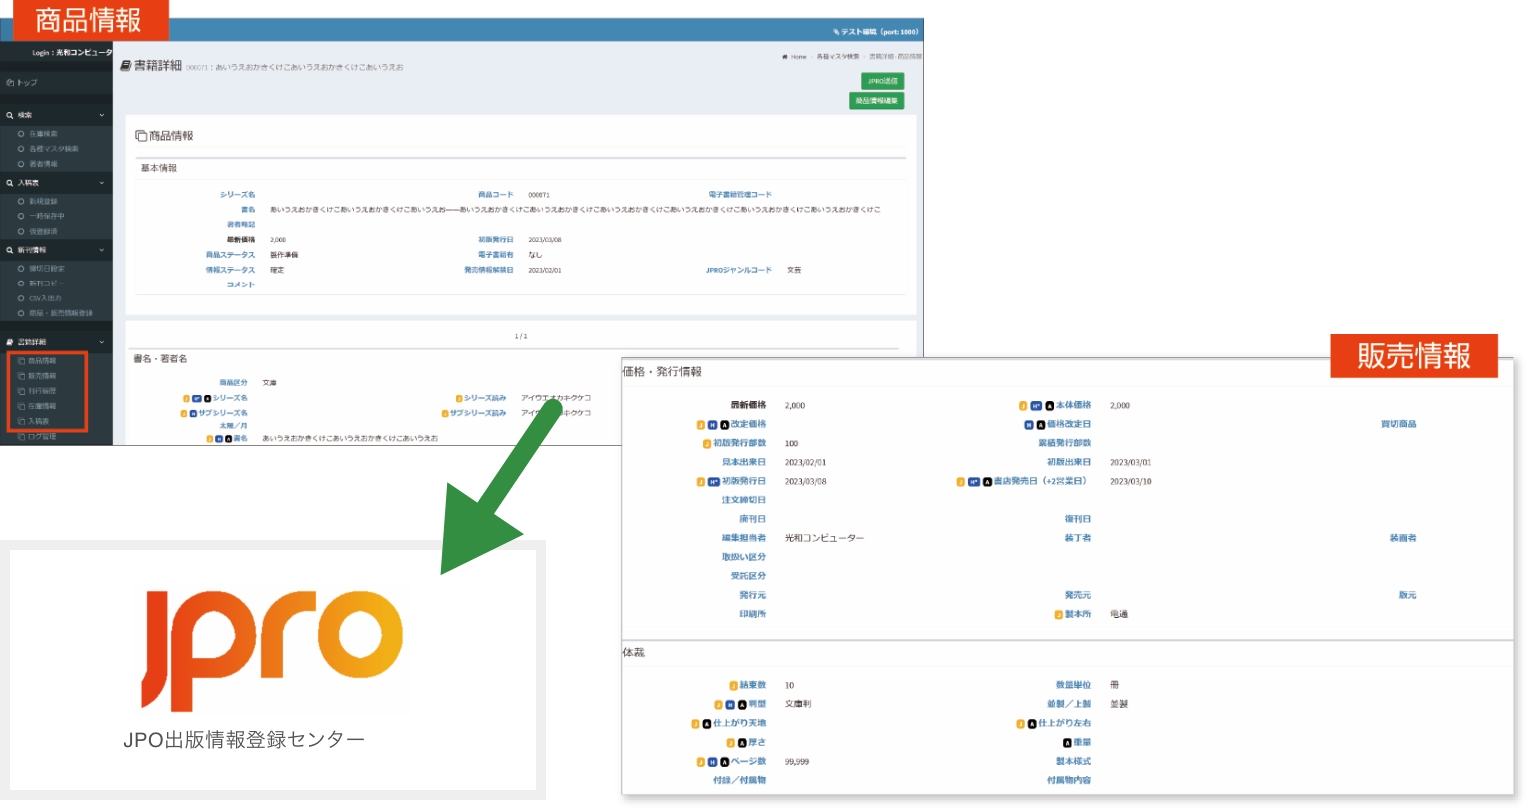Click the 発売情報解禁日 value 2023/02/01
The height and width of the screenshot is (810, 1528).
pyautogui.click(x=545, y=270)
